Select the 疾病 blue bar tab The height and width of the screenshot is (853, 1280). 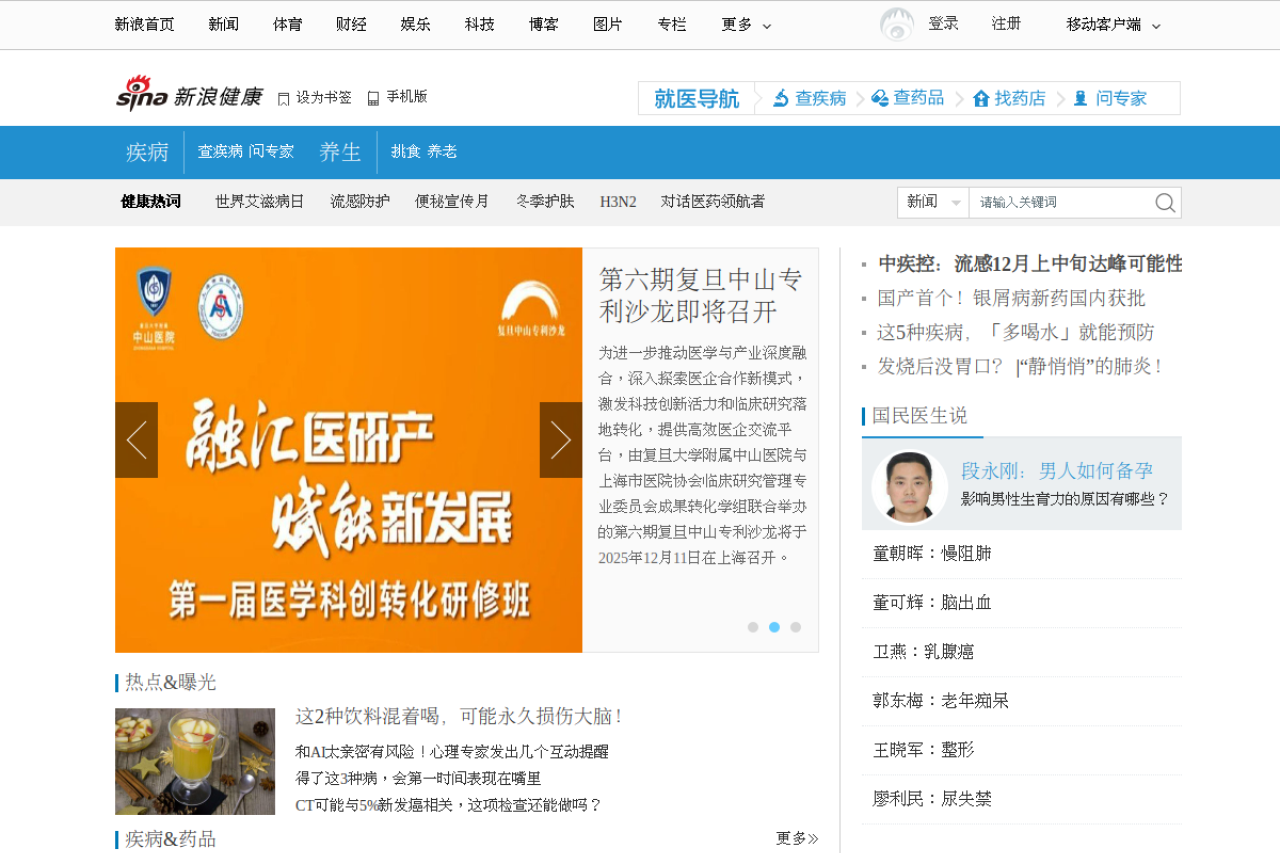(x=148, y=152)
